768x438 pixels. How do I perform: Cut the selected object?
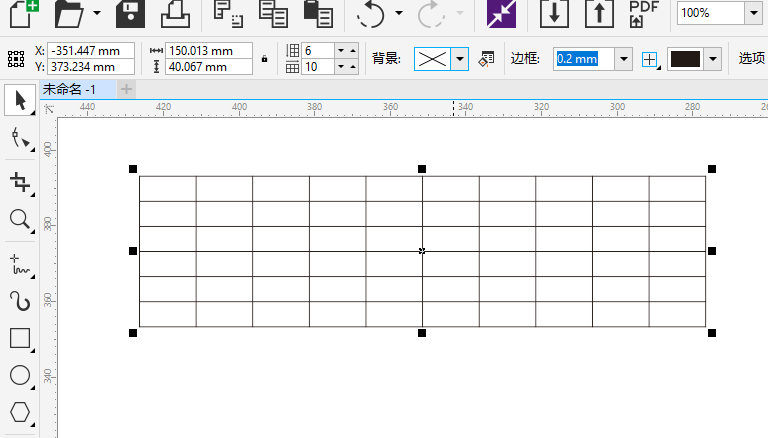[228, 14]
